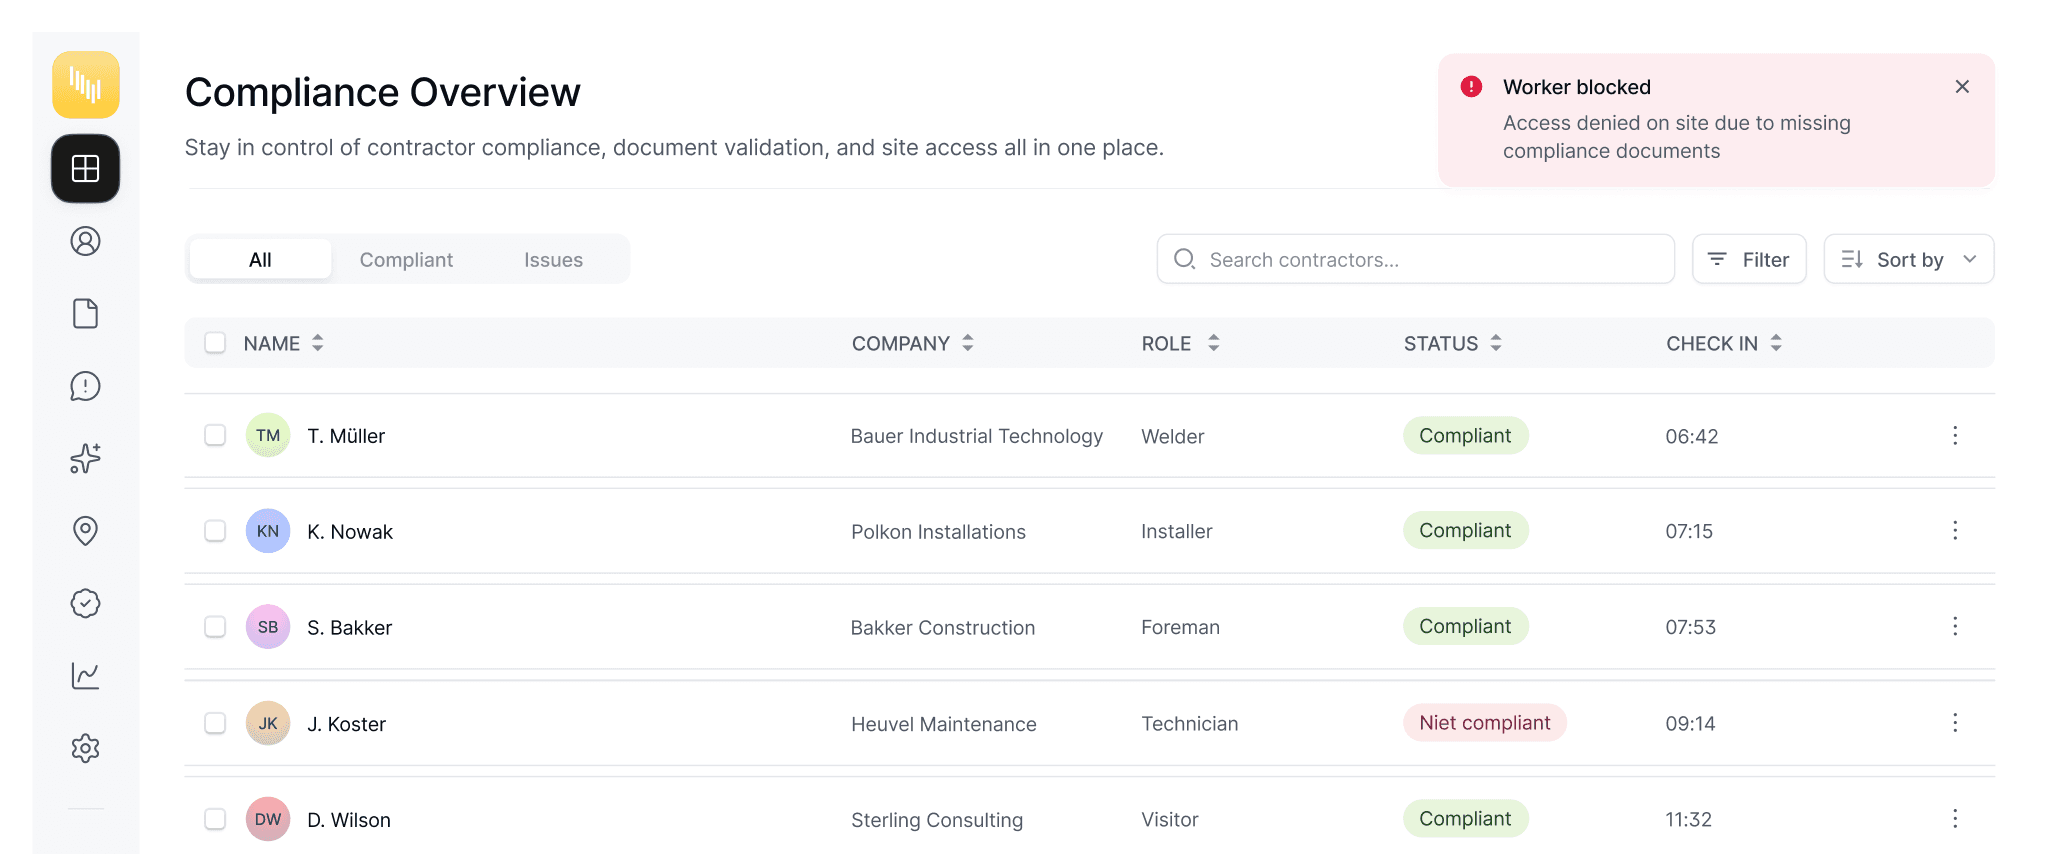Image resolution: width=2048 pixels, height=854 pixels.
Task: Click Sterling Consulting company cell
Action: (x=937, y=820)
